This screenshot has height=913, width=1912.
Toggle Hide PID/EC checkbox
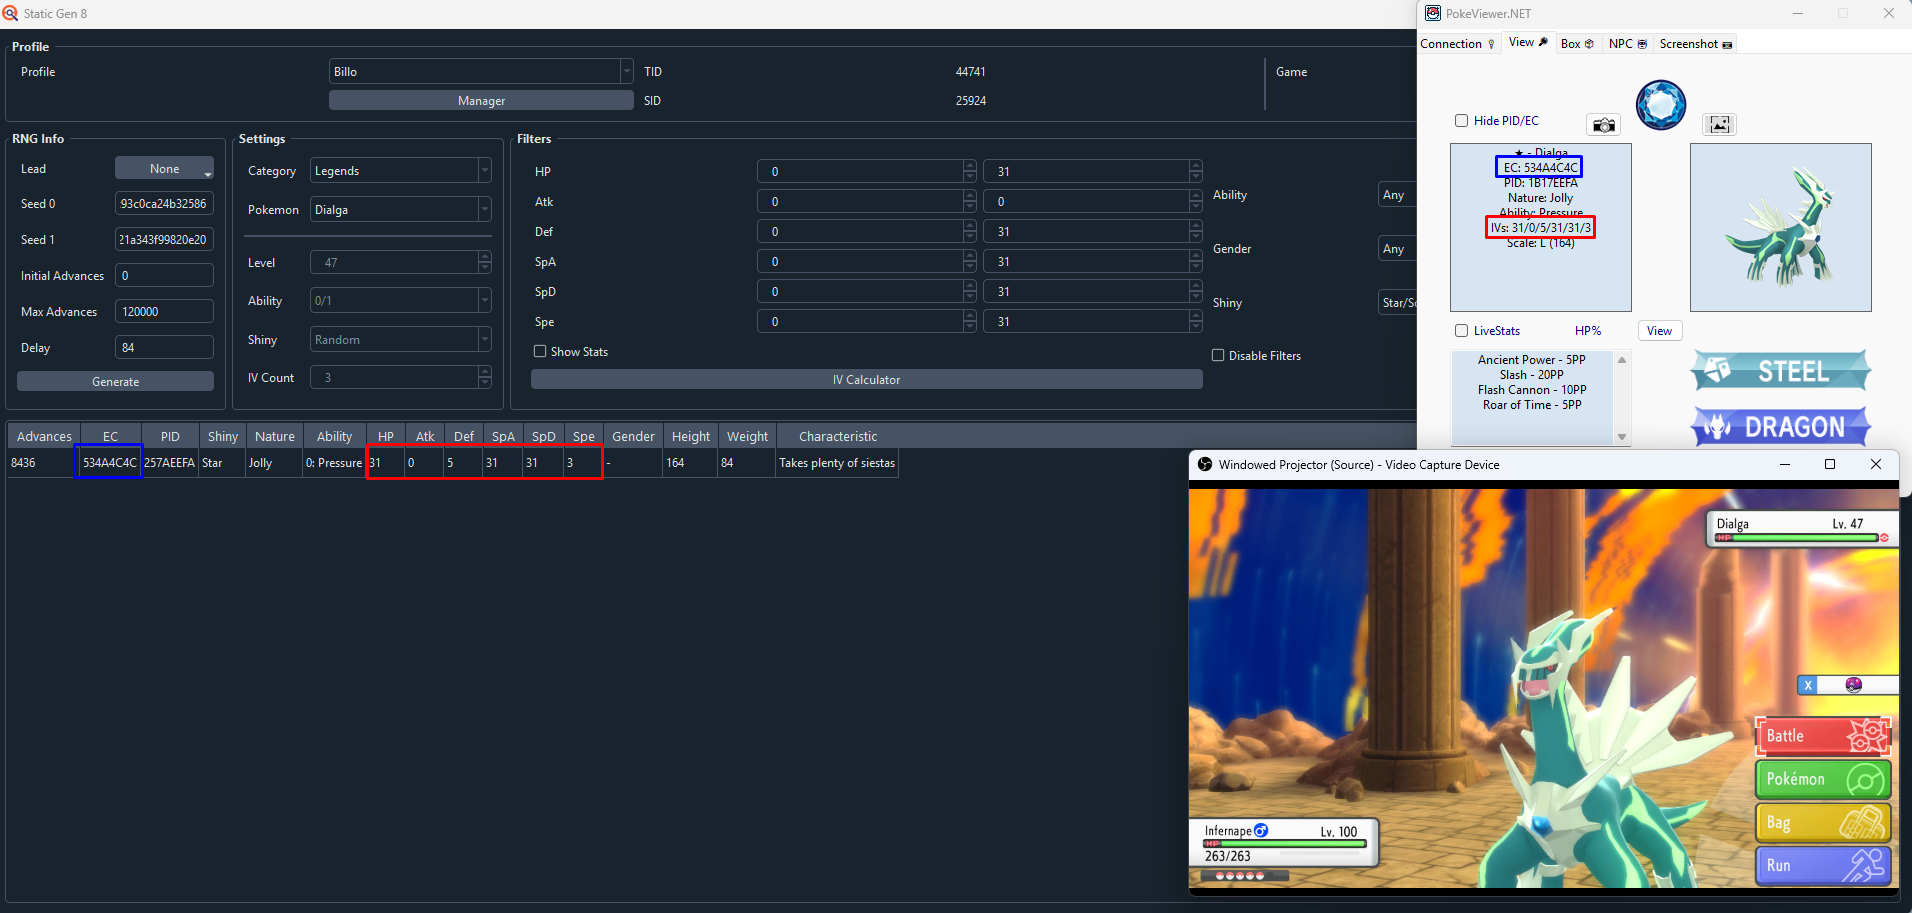click(1461, 120)
